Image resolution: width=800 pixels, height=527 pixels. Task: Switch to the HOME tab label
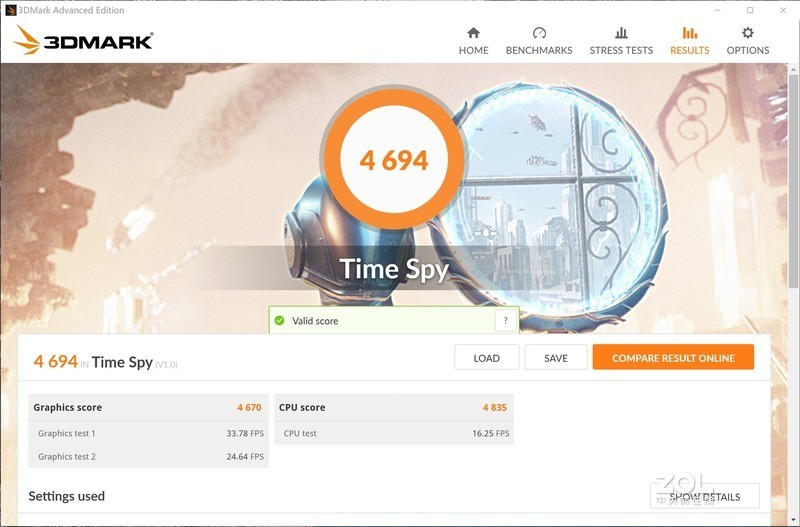(473, 50)
